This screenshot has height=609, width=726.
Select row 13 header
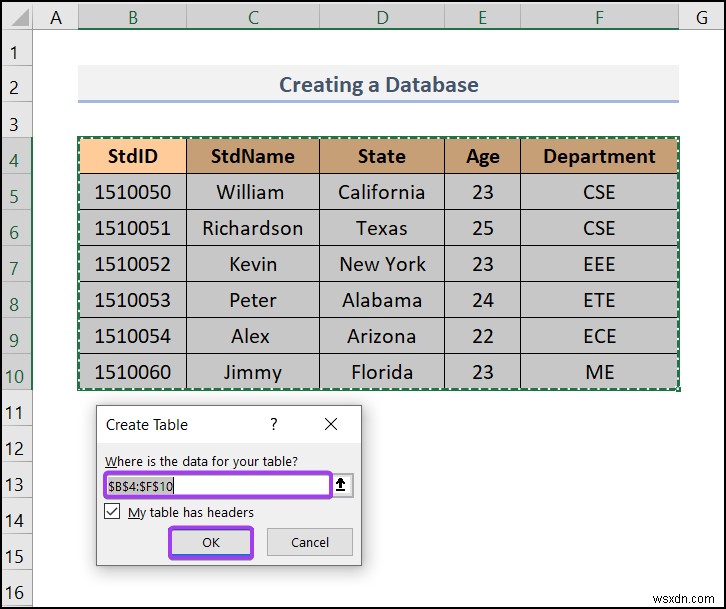[17, 480]
